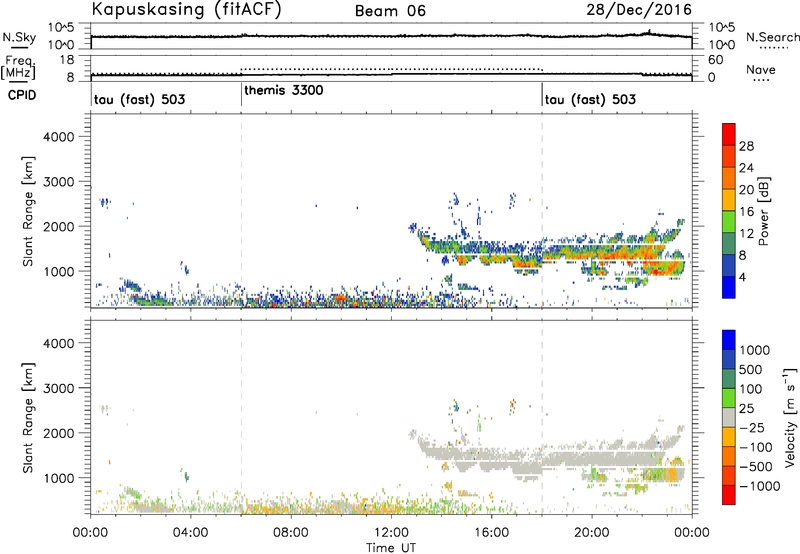The image size is (800, 554).
Task: Select the "-1000" label on Velocity colorbar
Action: (759, 486)
